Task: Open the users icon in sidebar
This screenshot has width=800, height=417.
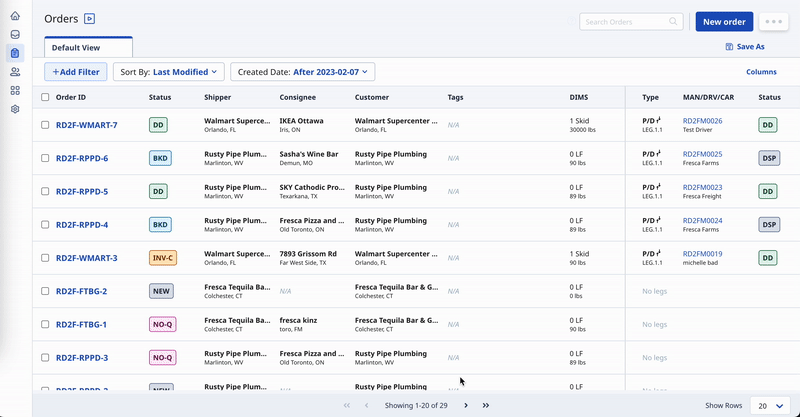Action: [x=15, y=72]
